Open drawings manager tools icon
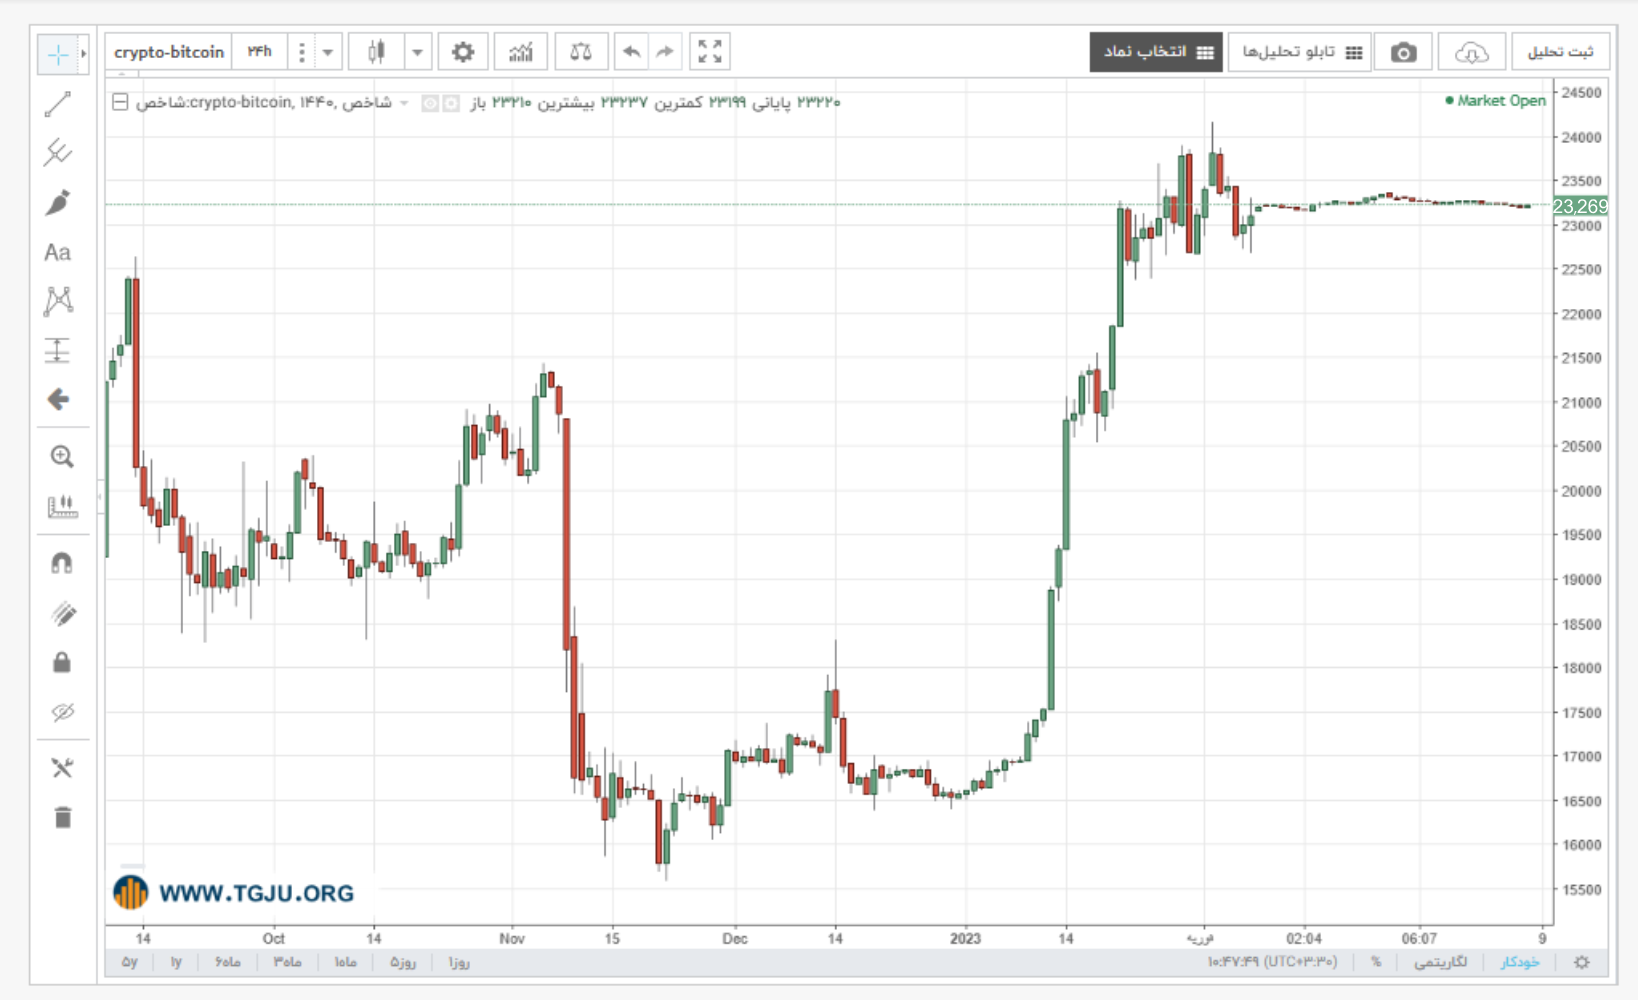Image resolution: width=1638 pixels, height=1000 pixels. click(x=62, y=768)
